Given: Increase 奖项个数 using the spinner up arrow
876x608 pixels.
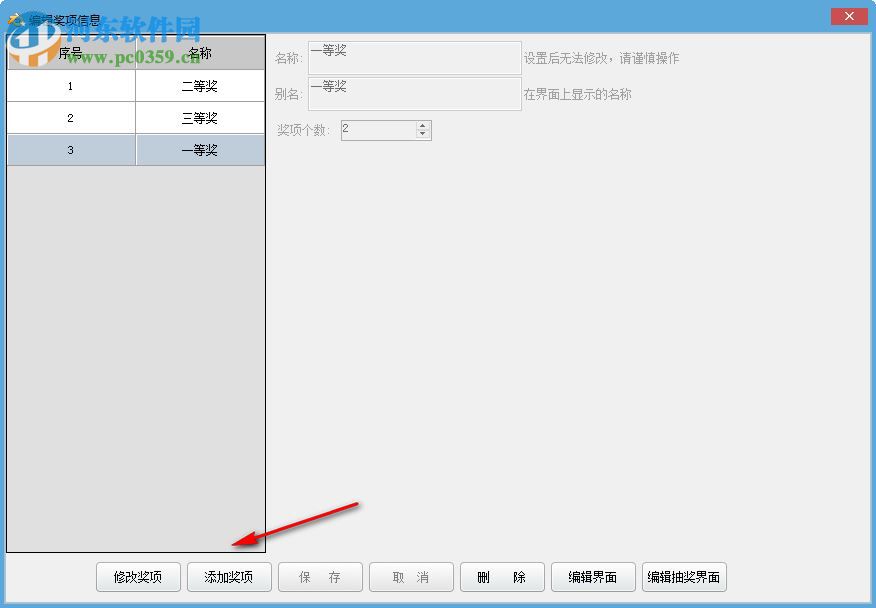Looking at the screenshot, I should 422,125.
